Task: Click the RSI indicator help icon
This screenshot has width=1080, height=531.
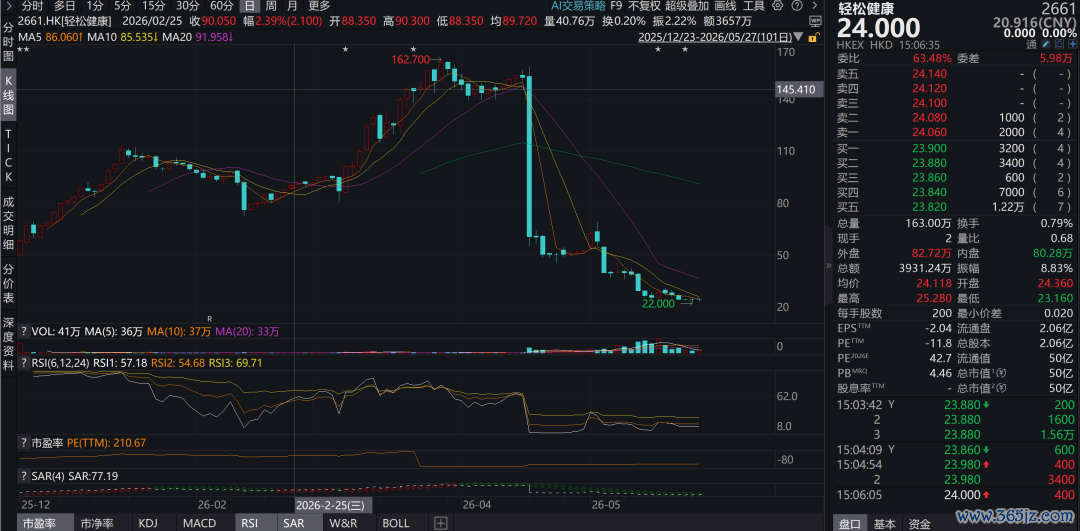Action: point(24,362)
